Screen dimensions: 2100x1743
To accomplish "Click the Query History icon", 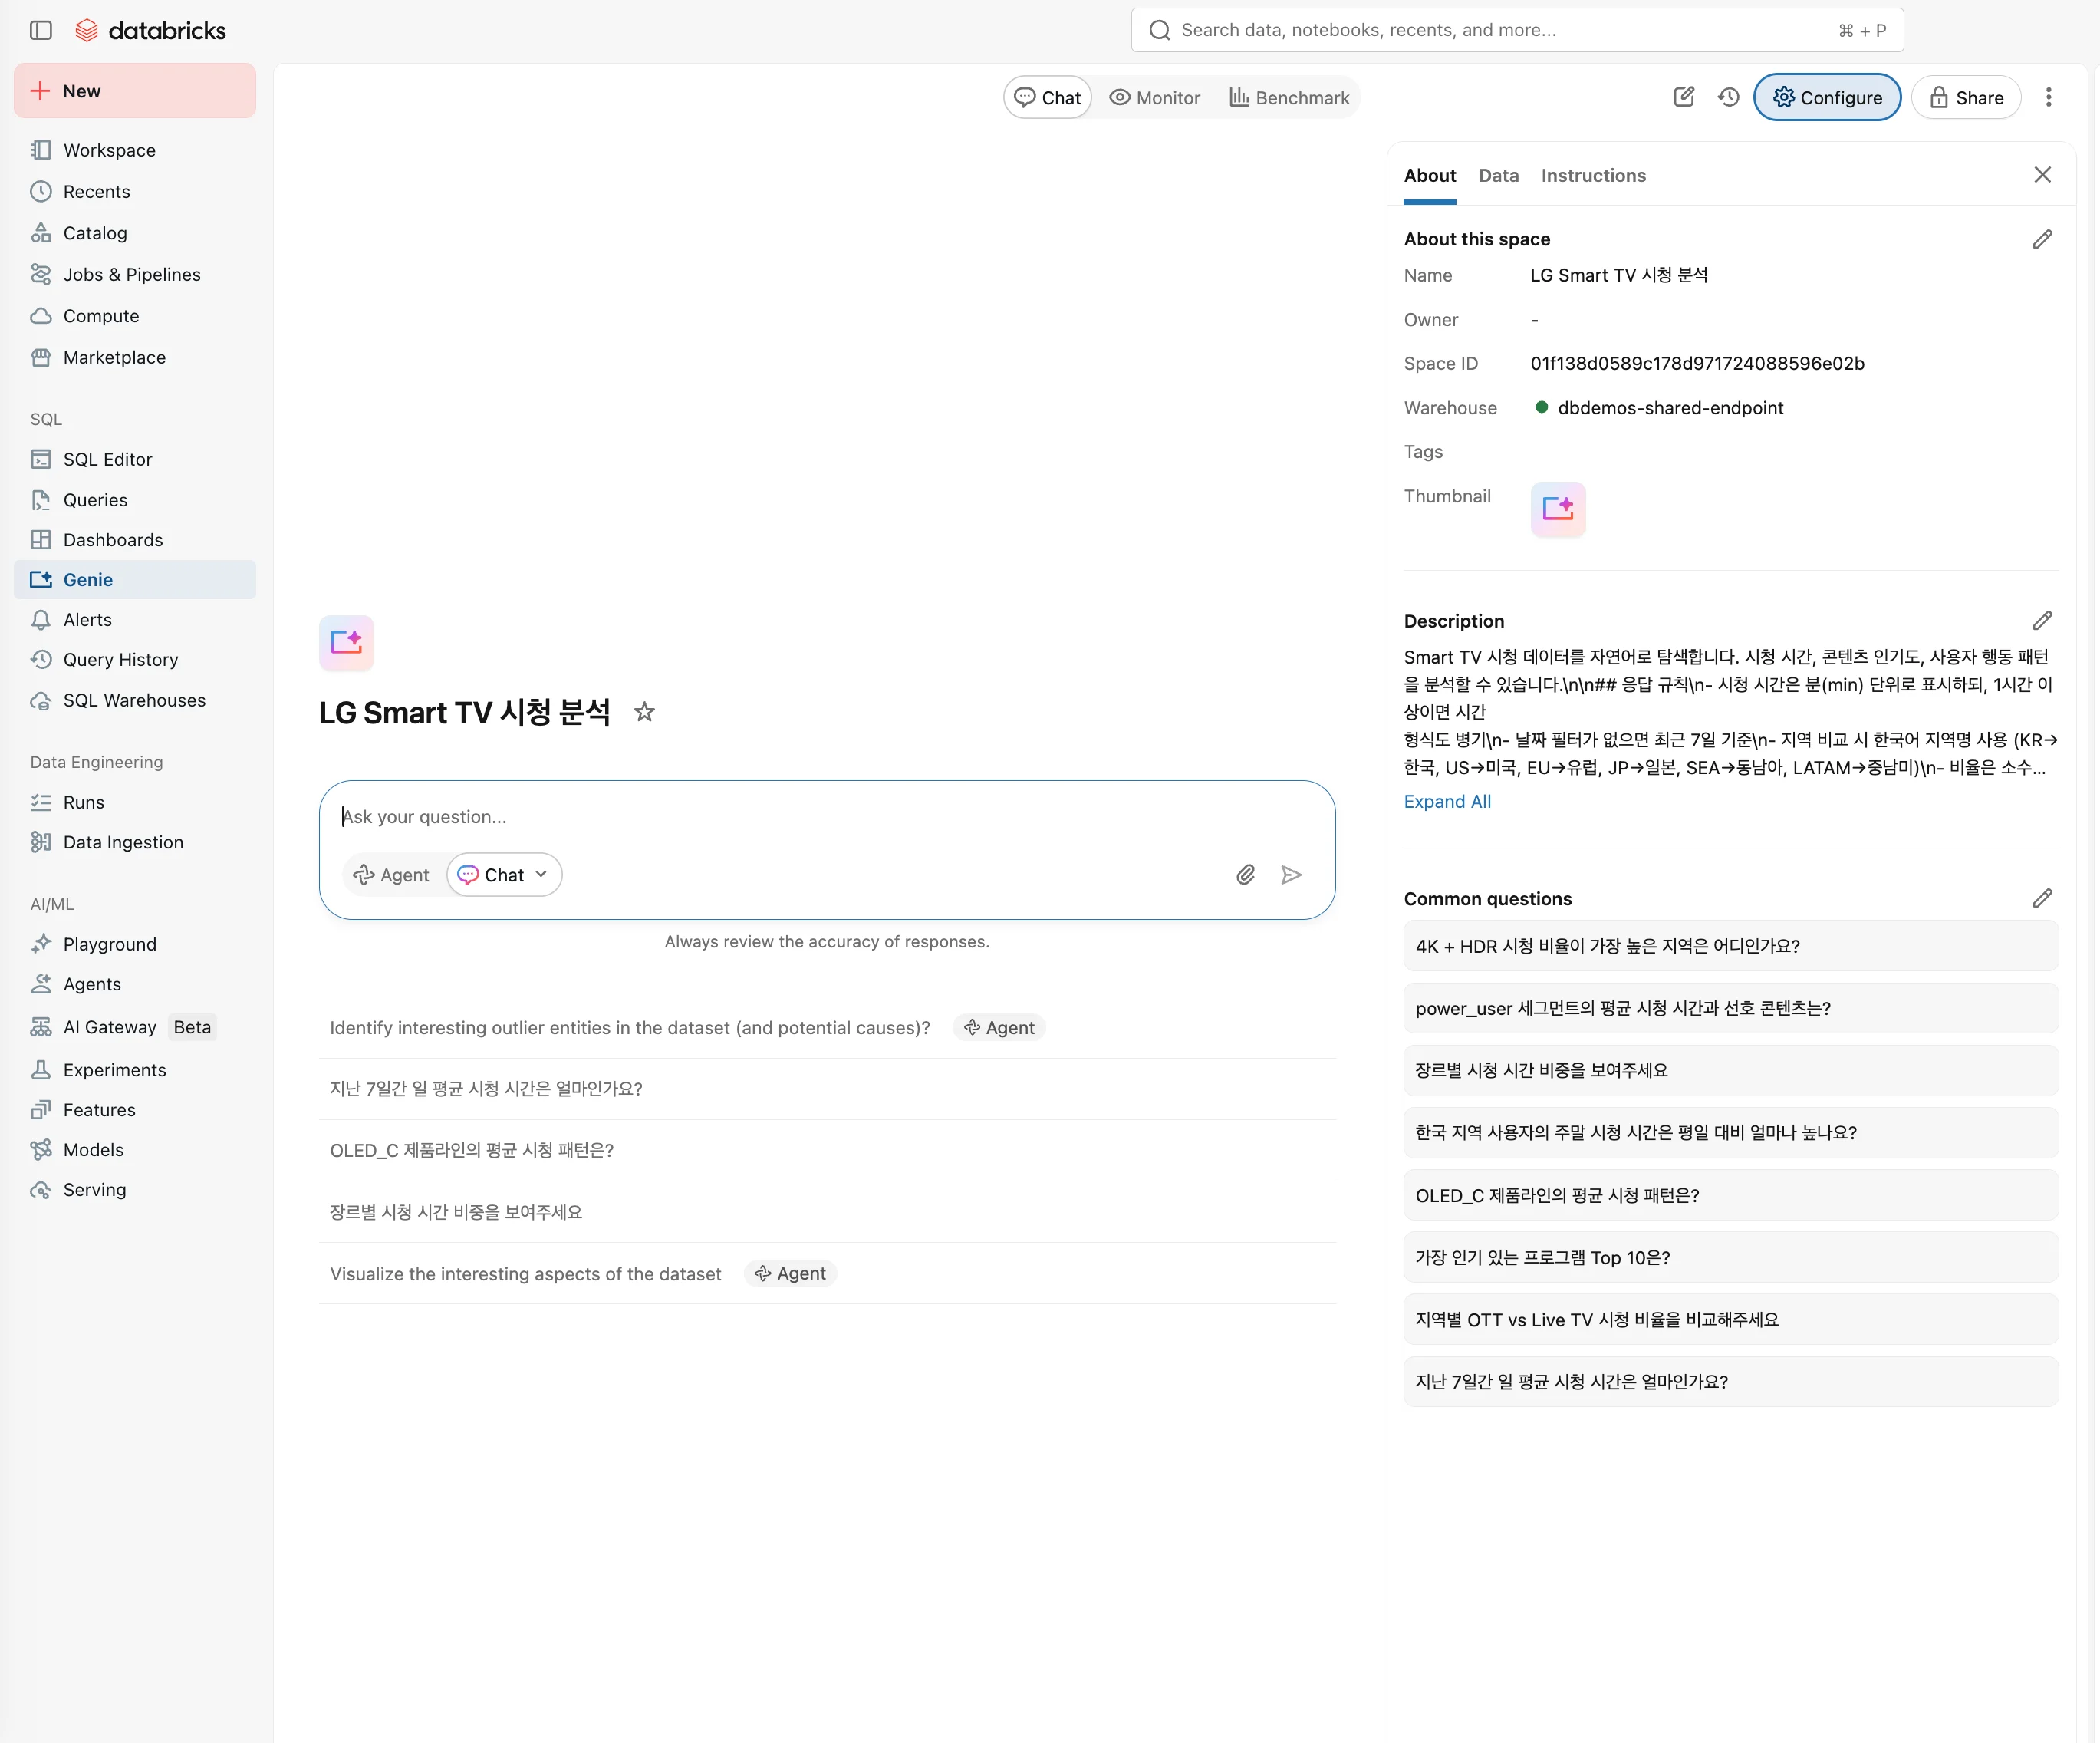I will (41, 660).
